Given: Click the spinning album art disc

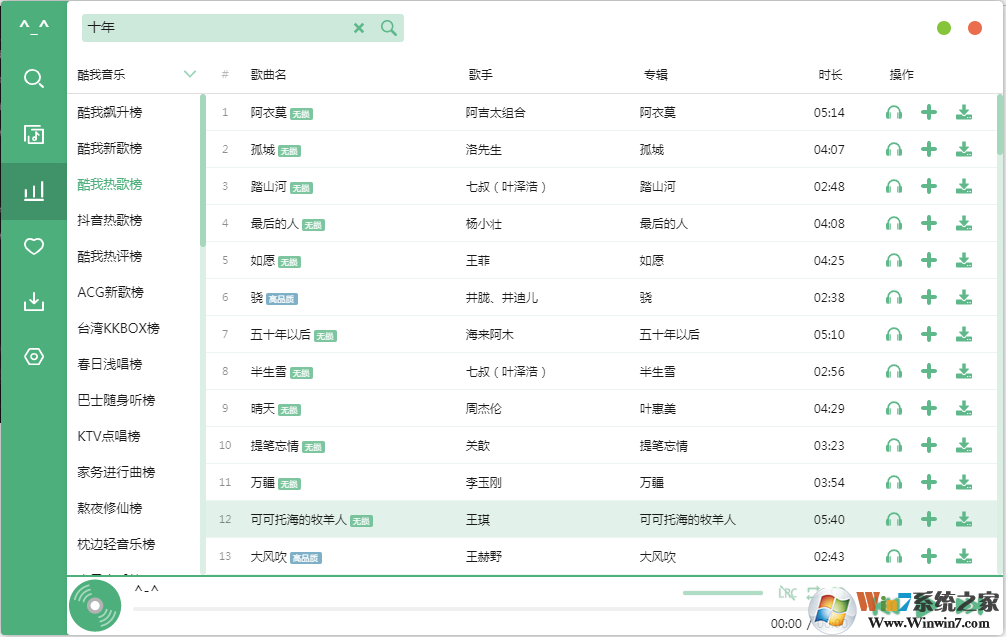Looking at the screenshot, I should (94, 603).
